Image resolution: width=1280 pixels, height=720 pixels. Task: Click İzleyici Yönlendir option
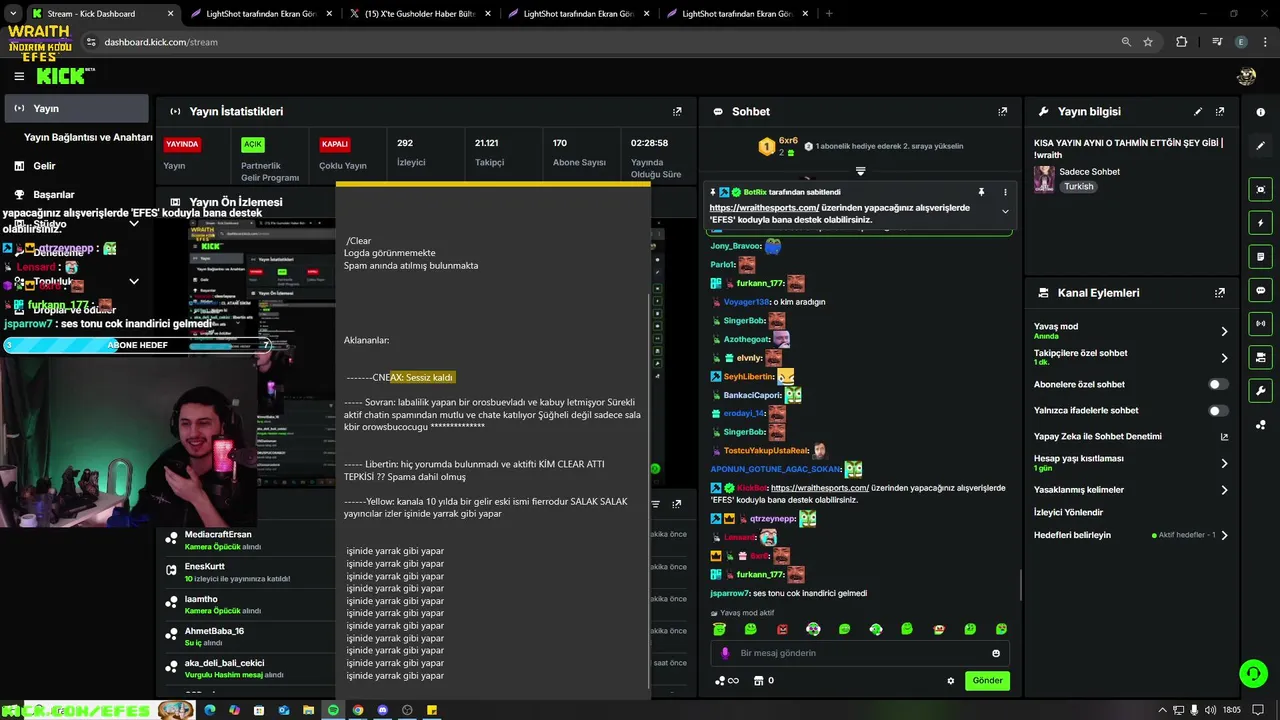pos(1068,512)
